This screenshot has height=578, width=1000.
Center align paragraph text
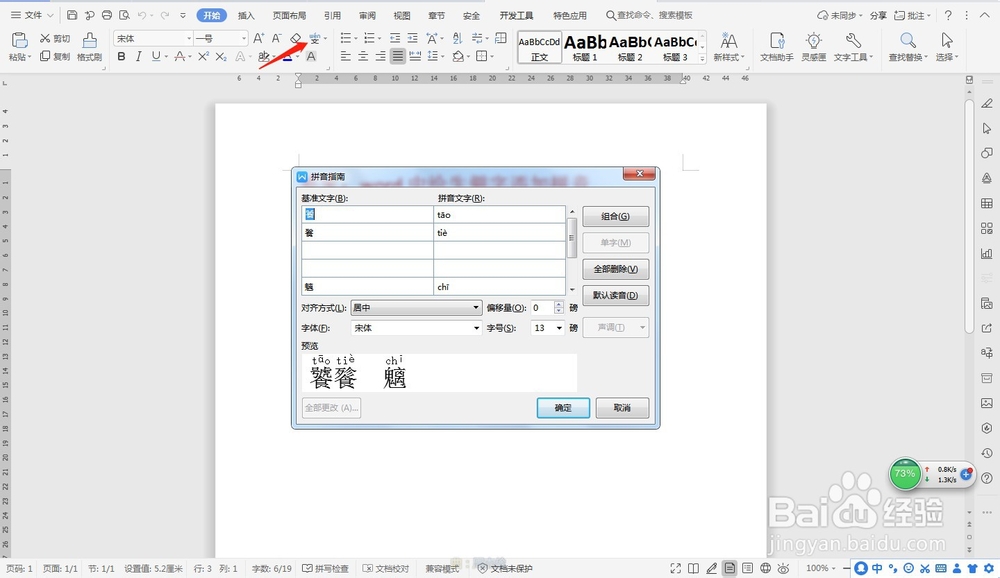363,56
